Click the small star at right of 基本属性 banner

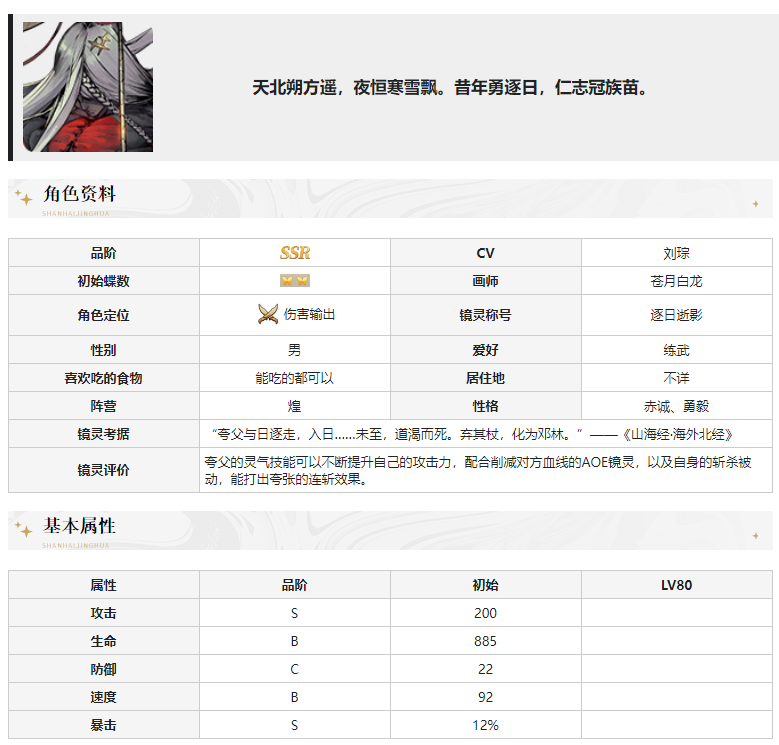point(755,536)
